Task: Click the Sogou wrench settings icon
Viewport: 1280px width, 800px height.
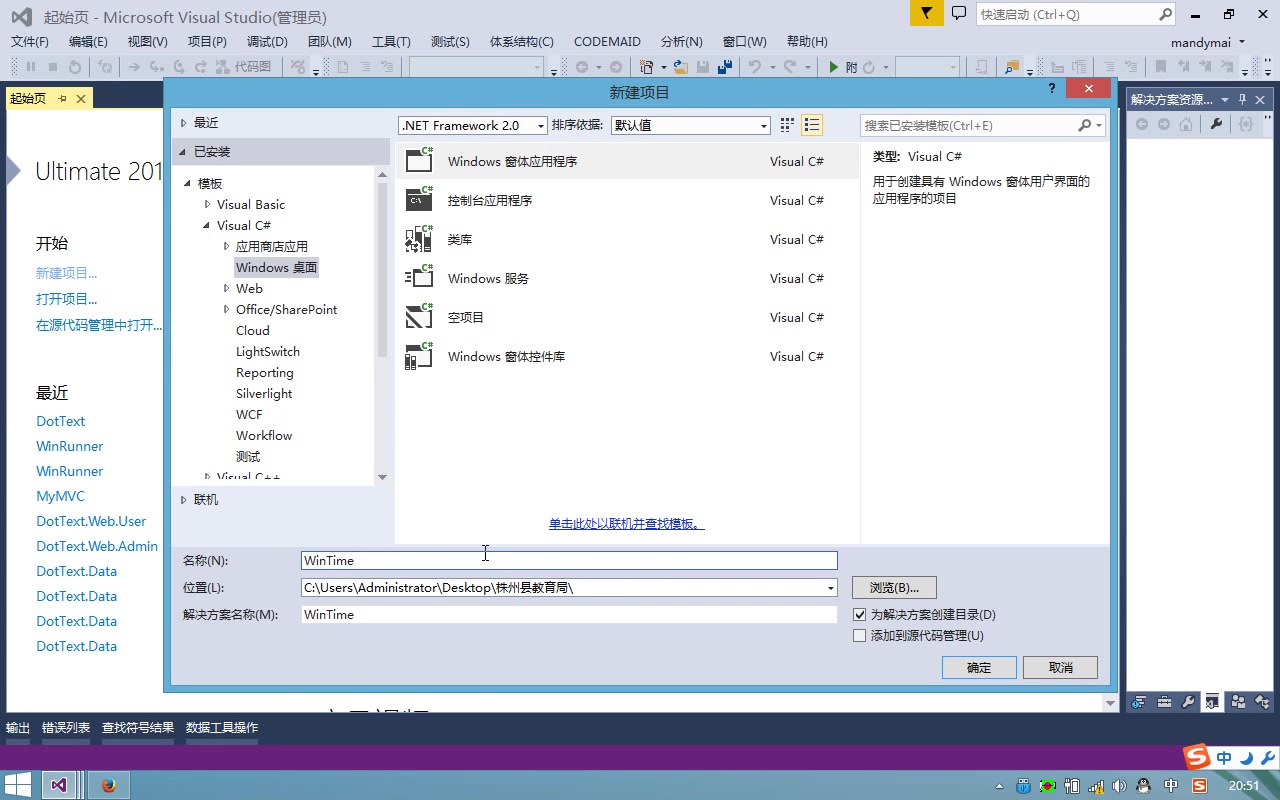Action: coord(1268,758)
